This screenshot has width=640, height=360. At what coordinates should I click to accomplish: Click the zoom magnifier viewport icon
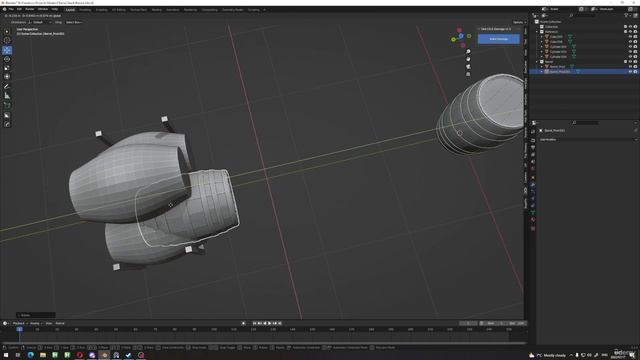point(468,51)
